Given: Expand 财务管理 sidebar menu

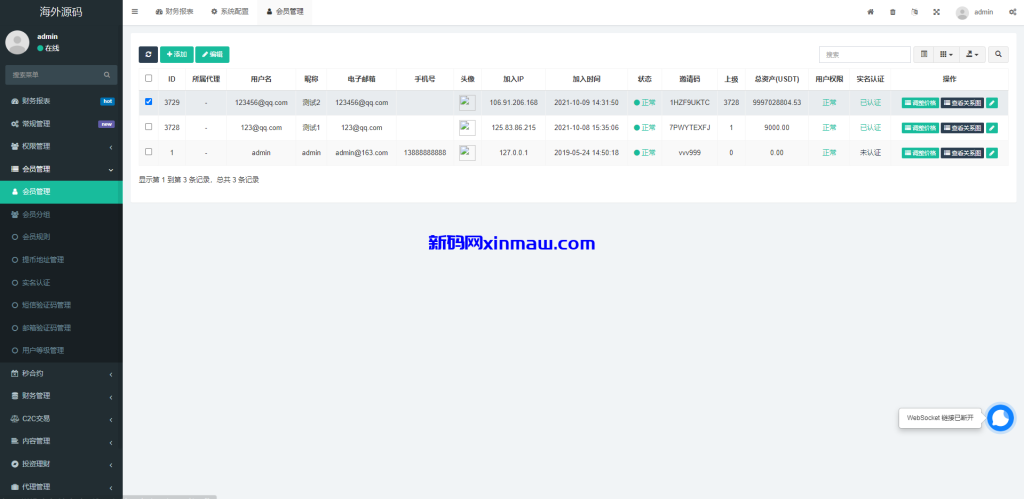Looking at the screenshot, I should [x=61, y=396].
